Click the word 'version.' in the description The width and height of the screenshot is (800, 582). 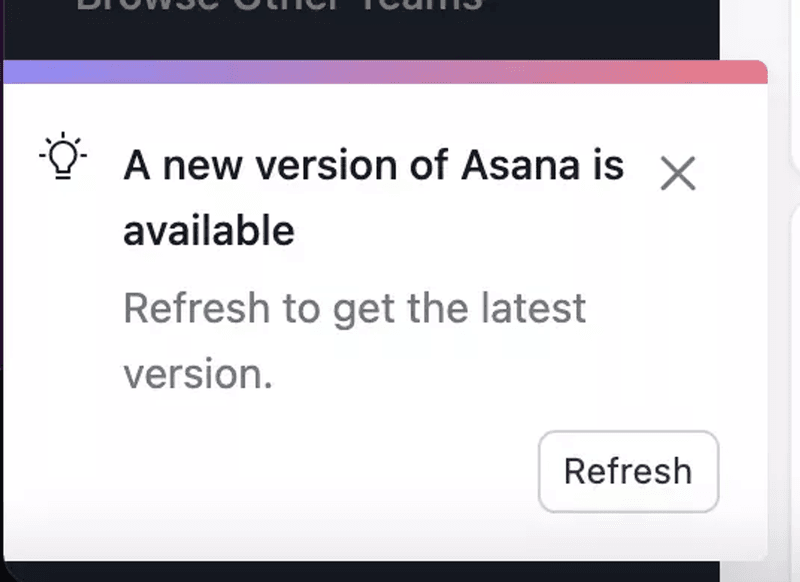pos(197,374)
